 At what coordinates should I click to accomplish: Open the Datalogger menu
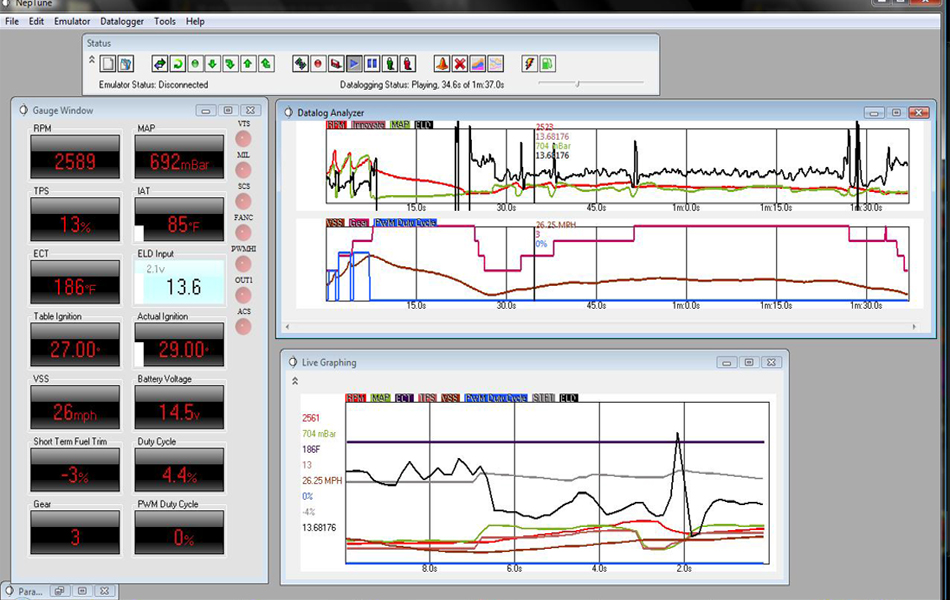pyautogui.click(x=122, y=21)
